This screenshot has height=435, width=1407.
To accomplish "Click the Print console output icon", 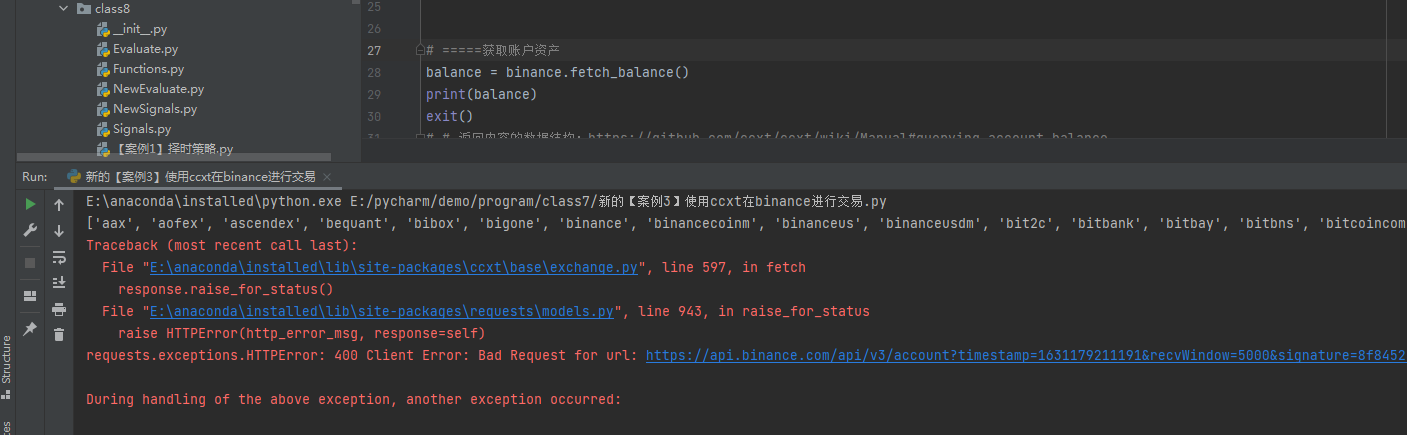I will [59, 309].
